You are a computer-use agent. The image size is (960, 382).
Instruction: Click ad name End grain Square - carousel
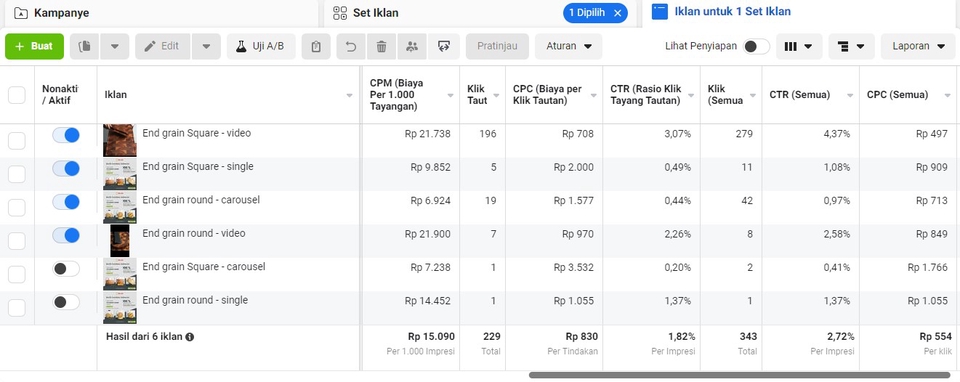(204, 266)
